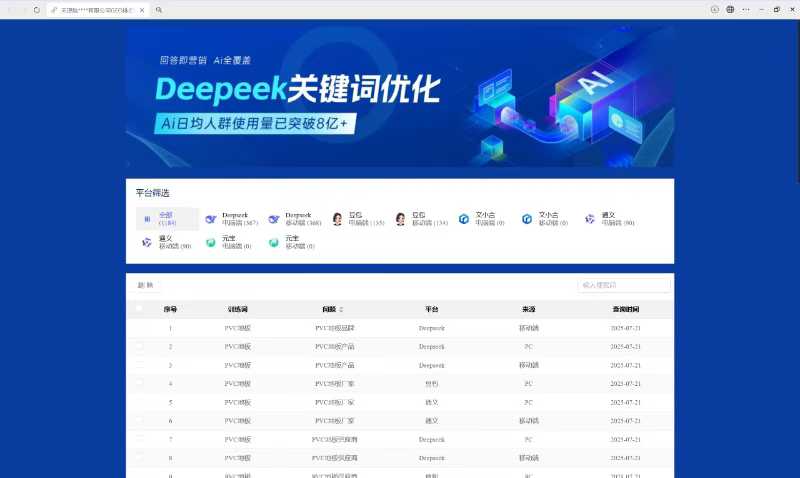Click the 通义 platform cell in row 5

pyautogui.click(x=432, y=402)
